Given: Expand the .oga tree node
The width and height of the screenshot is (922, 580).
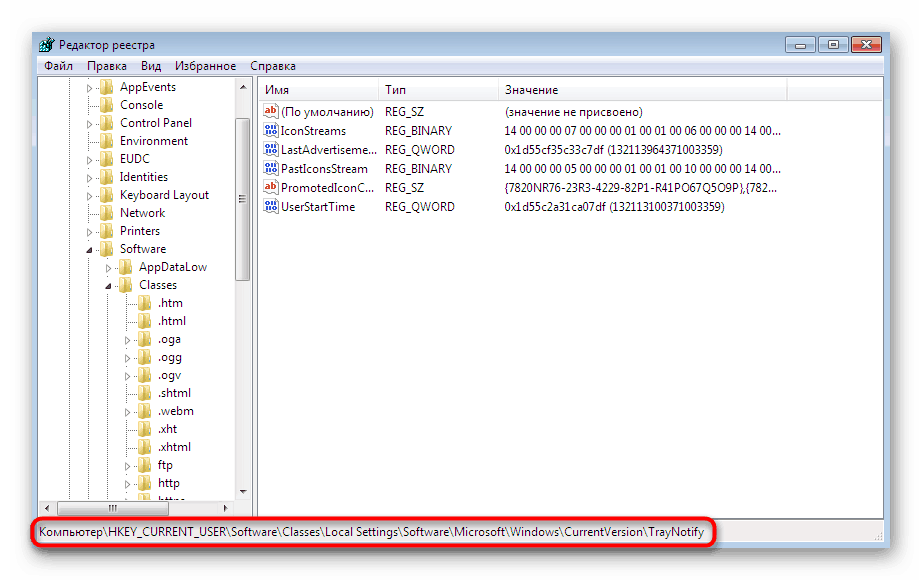Looking at the screenshot, I should pos(127,341).
